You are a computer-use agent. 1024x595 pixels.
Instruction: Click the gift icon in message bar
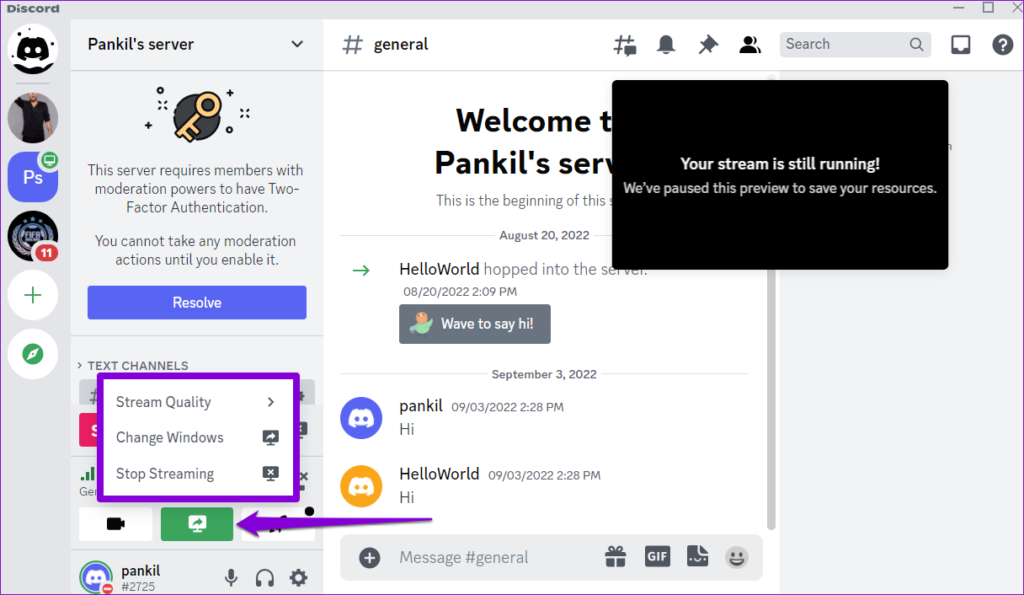pyautogui.click(x=618, y=556)
